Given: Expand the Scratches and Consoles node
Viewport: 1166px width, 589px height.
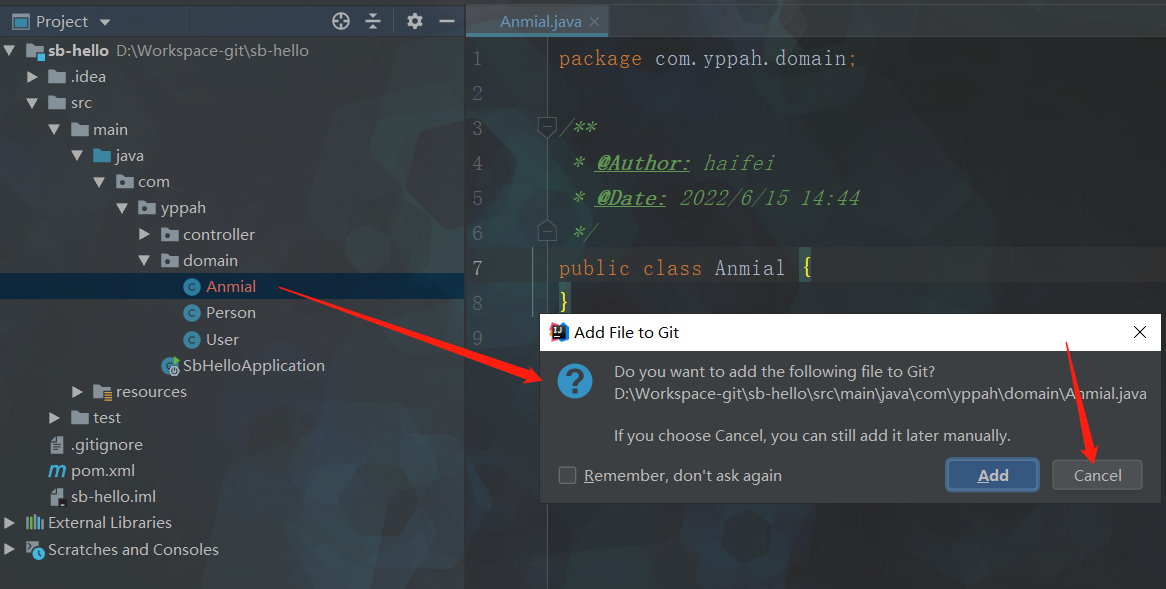Looking at the screenshot, I should click(10, 550).
